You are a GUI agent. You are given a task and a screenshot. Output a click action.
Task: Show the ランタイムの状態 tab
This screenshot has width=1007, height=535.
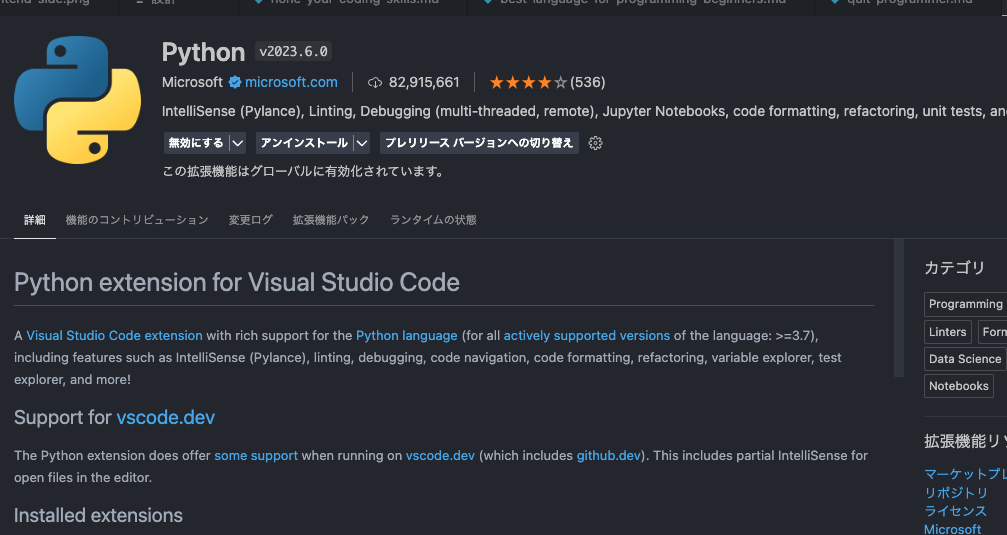433,220
